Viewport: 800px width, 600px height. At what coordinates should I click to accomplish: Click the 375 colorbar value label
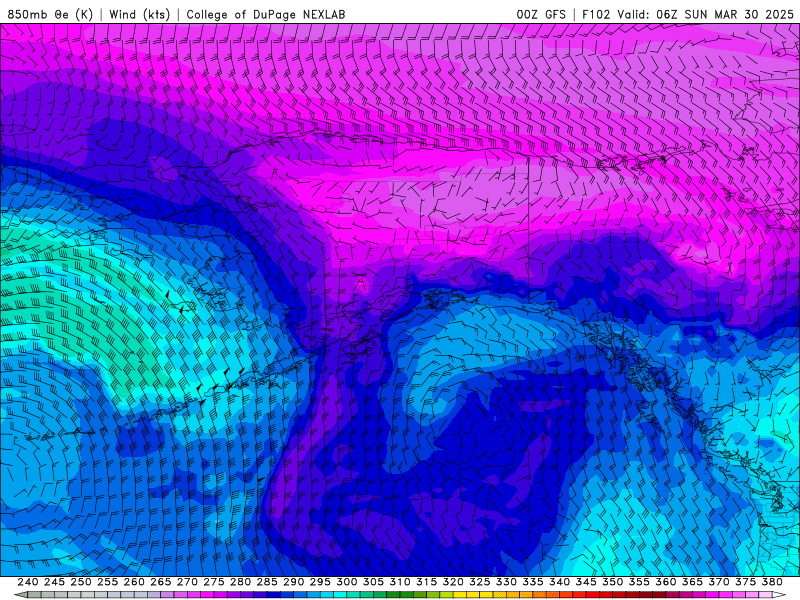point(745,582)
